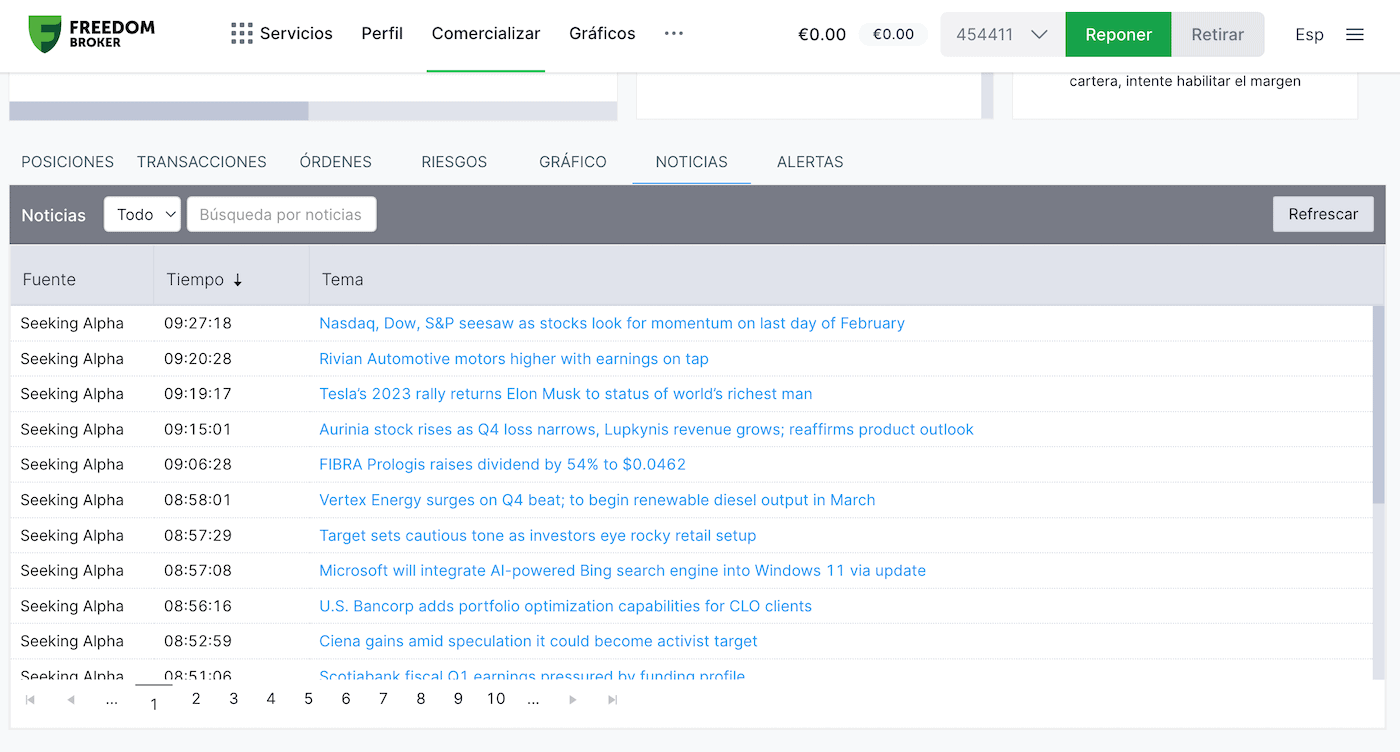The image size is (1400, 752).
Task: Open Microsoft AI-powered Bing article
Action: click(x=622, y=570)
